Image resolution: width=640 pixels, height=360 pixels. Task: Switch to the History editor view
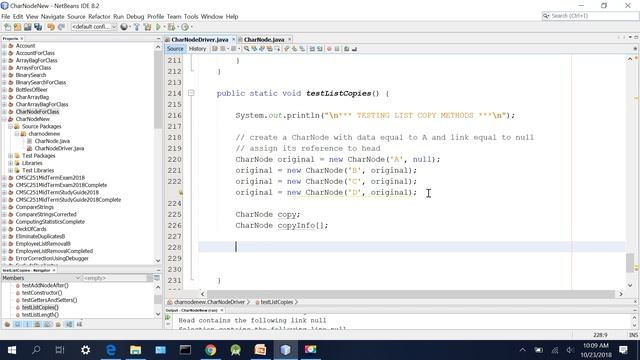198,49
